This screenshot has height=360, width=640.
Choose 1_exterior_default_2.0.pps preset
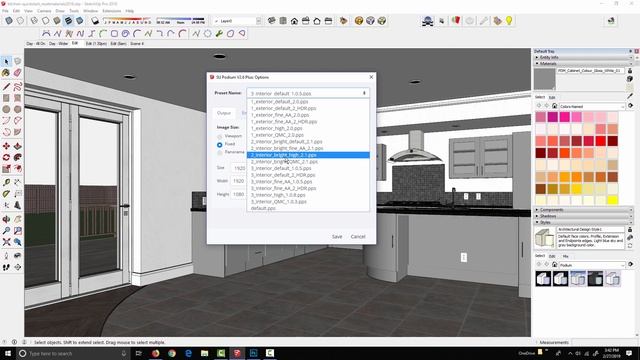pos(308,102)
